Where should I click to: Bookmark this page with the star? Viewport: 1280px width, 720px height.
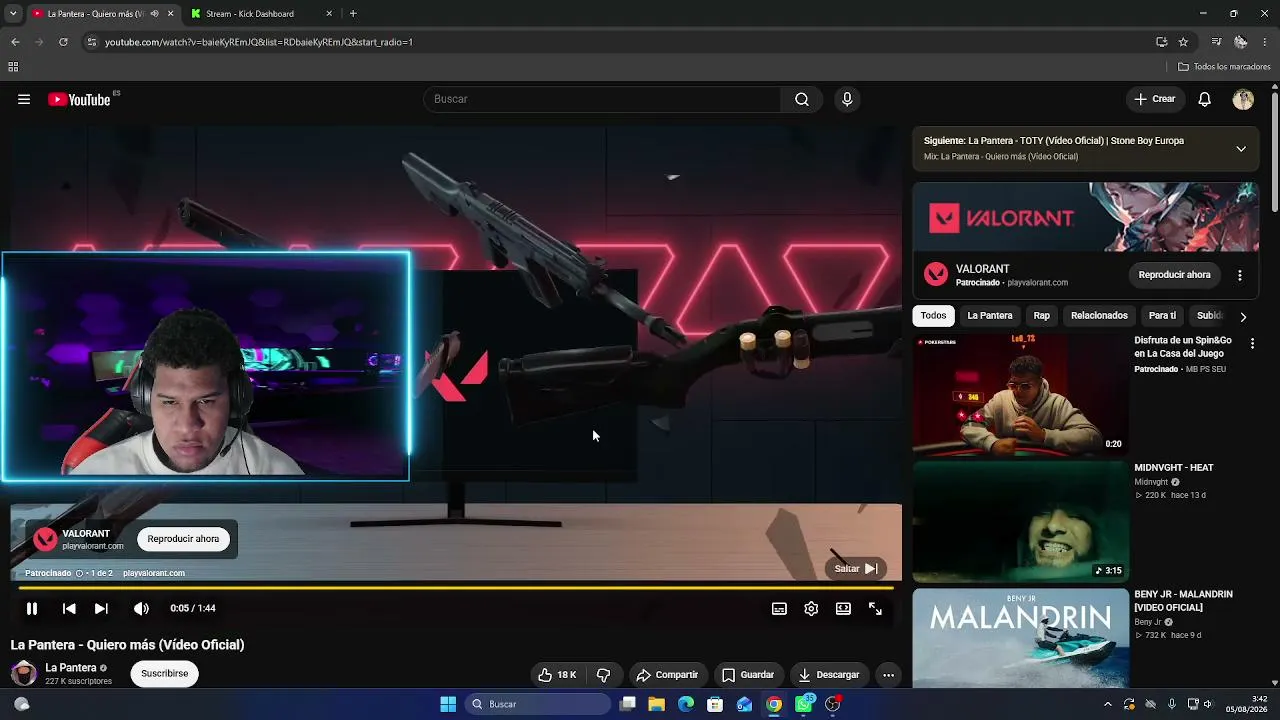tap(1183, 42)
